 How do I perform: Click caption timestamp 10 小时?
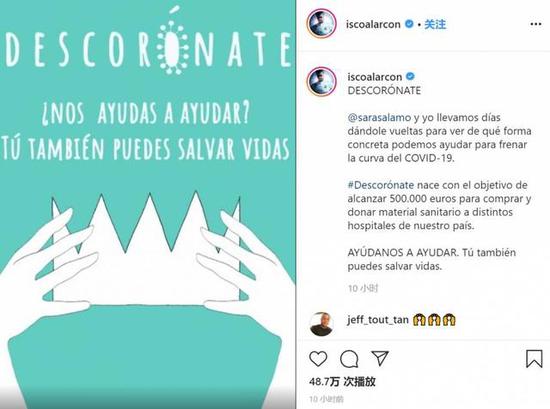[363, 288]
